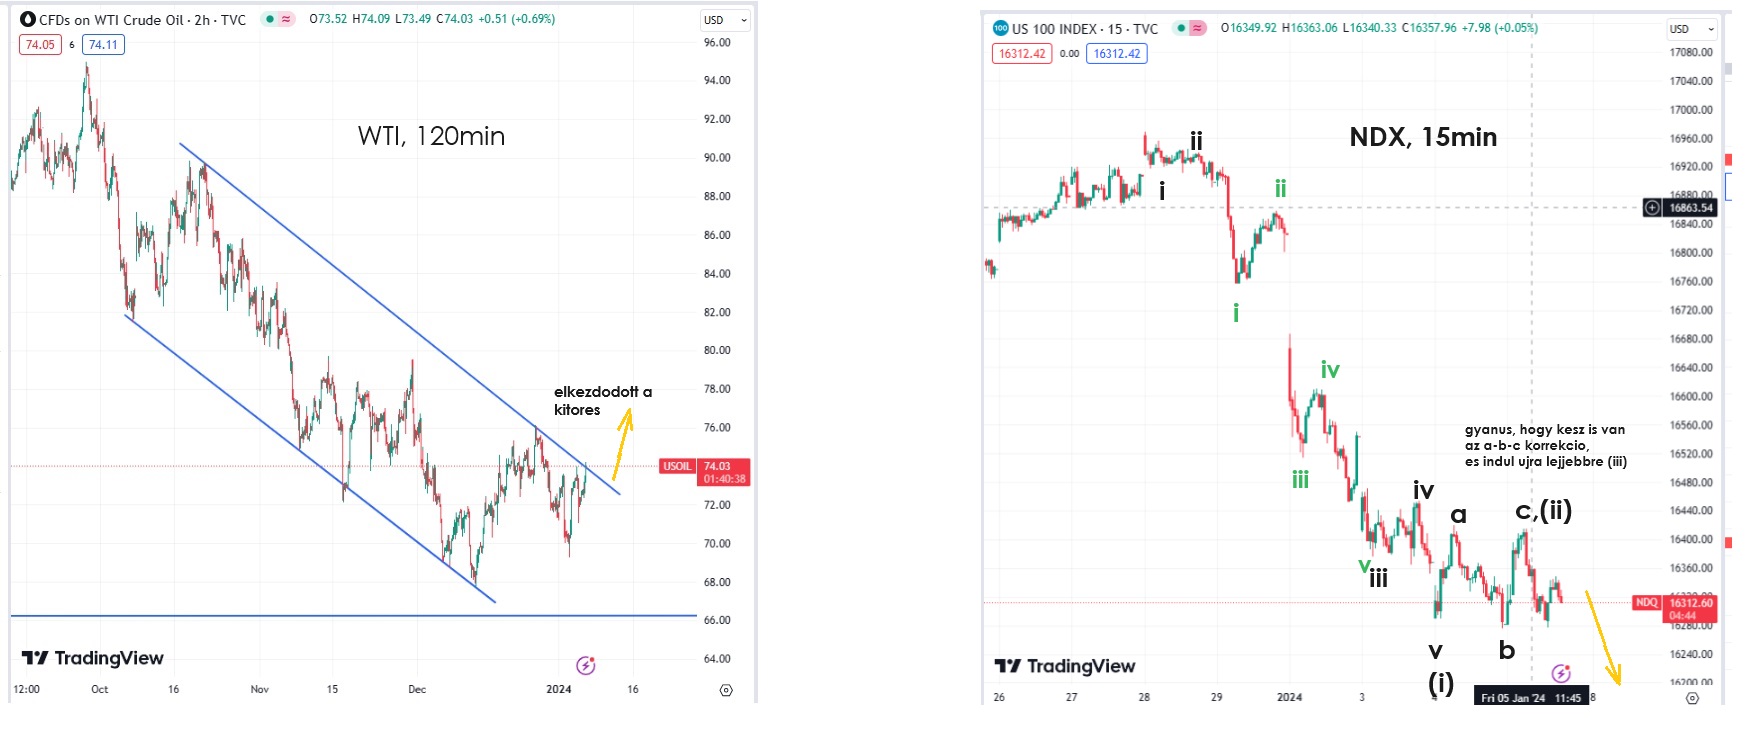Screen dimensions: 1754x737
Task: Click the red 74.05 sell price button
Action: [x=40, y=45]
